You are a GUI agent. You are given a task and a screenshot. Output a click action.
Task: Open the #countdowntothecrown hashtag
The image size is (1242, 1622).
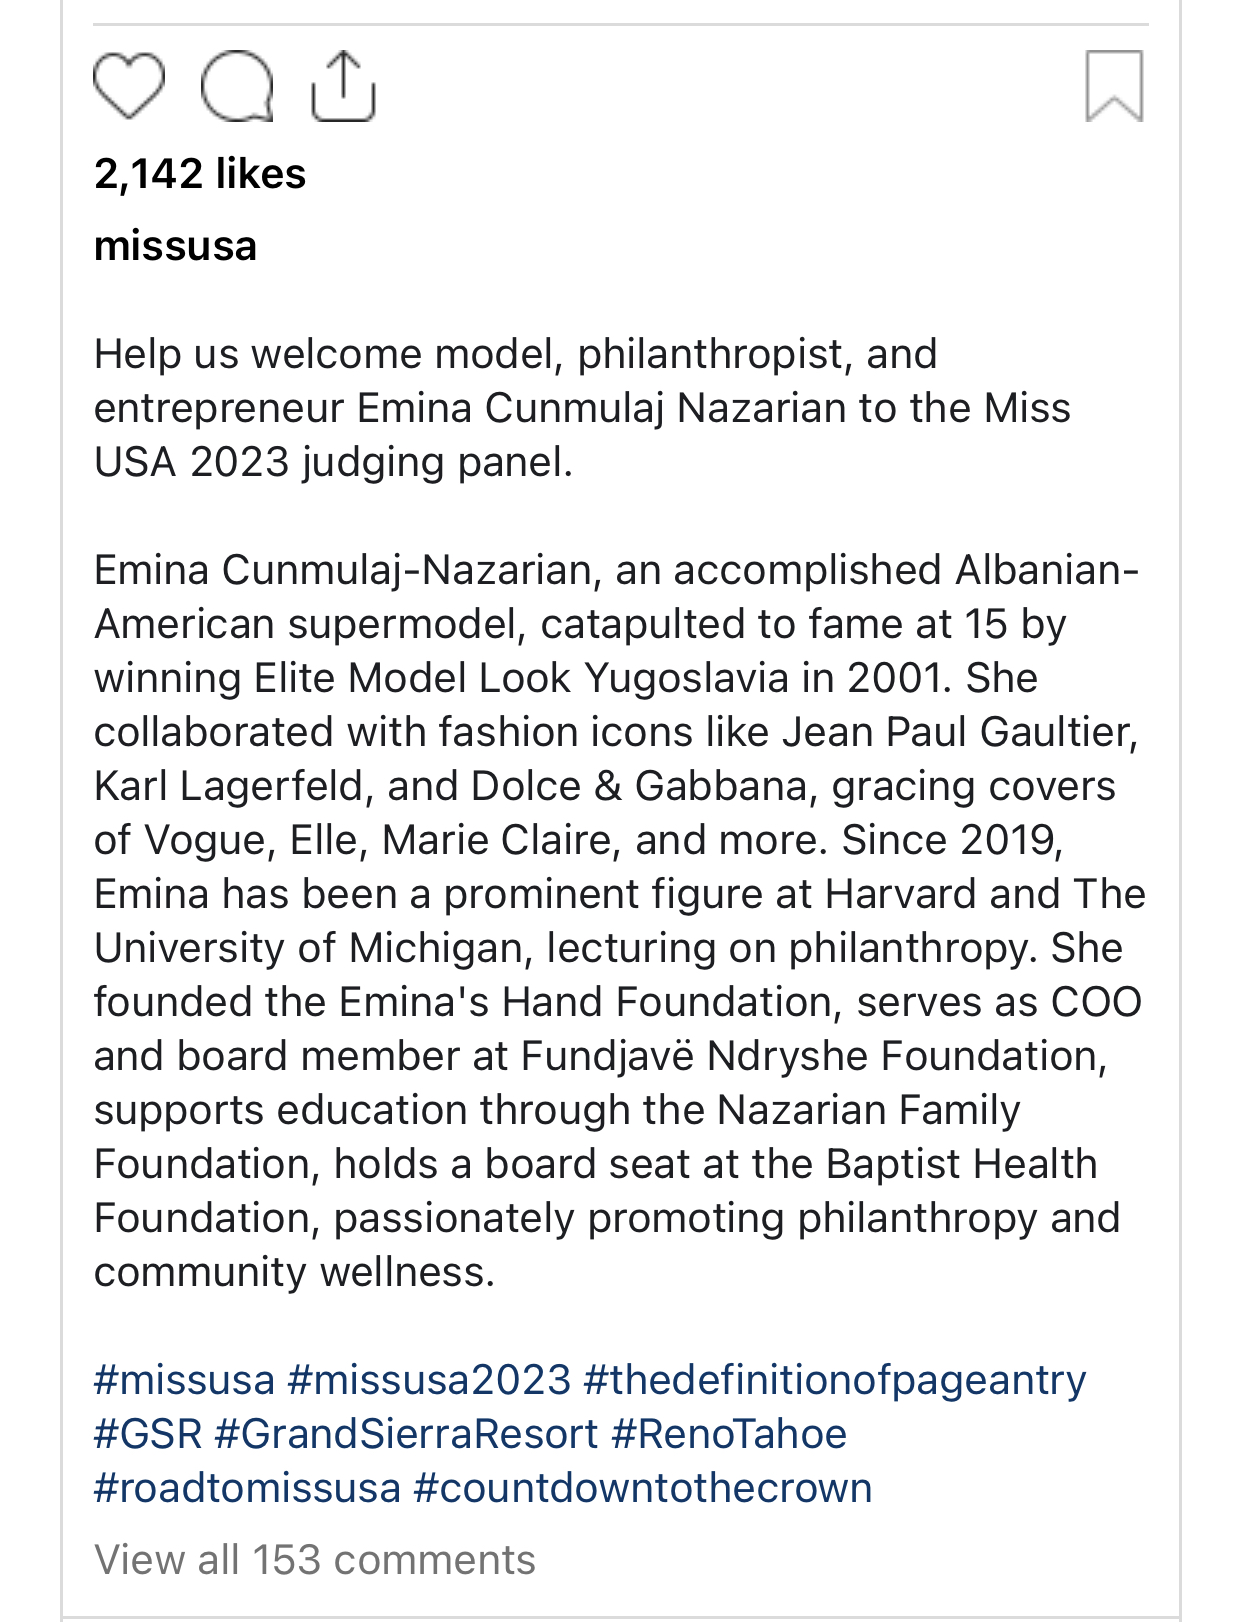point(643,1488)
